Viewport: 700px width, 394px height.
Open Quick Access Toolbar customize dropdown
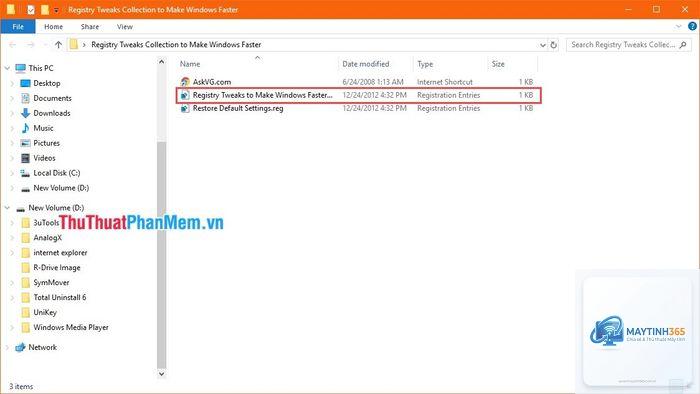56,10
